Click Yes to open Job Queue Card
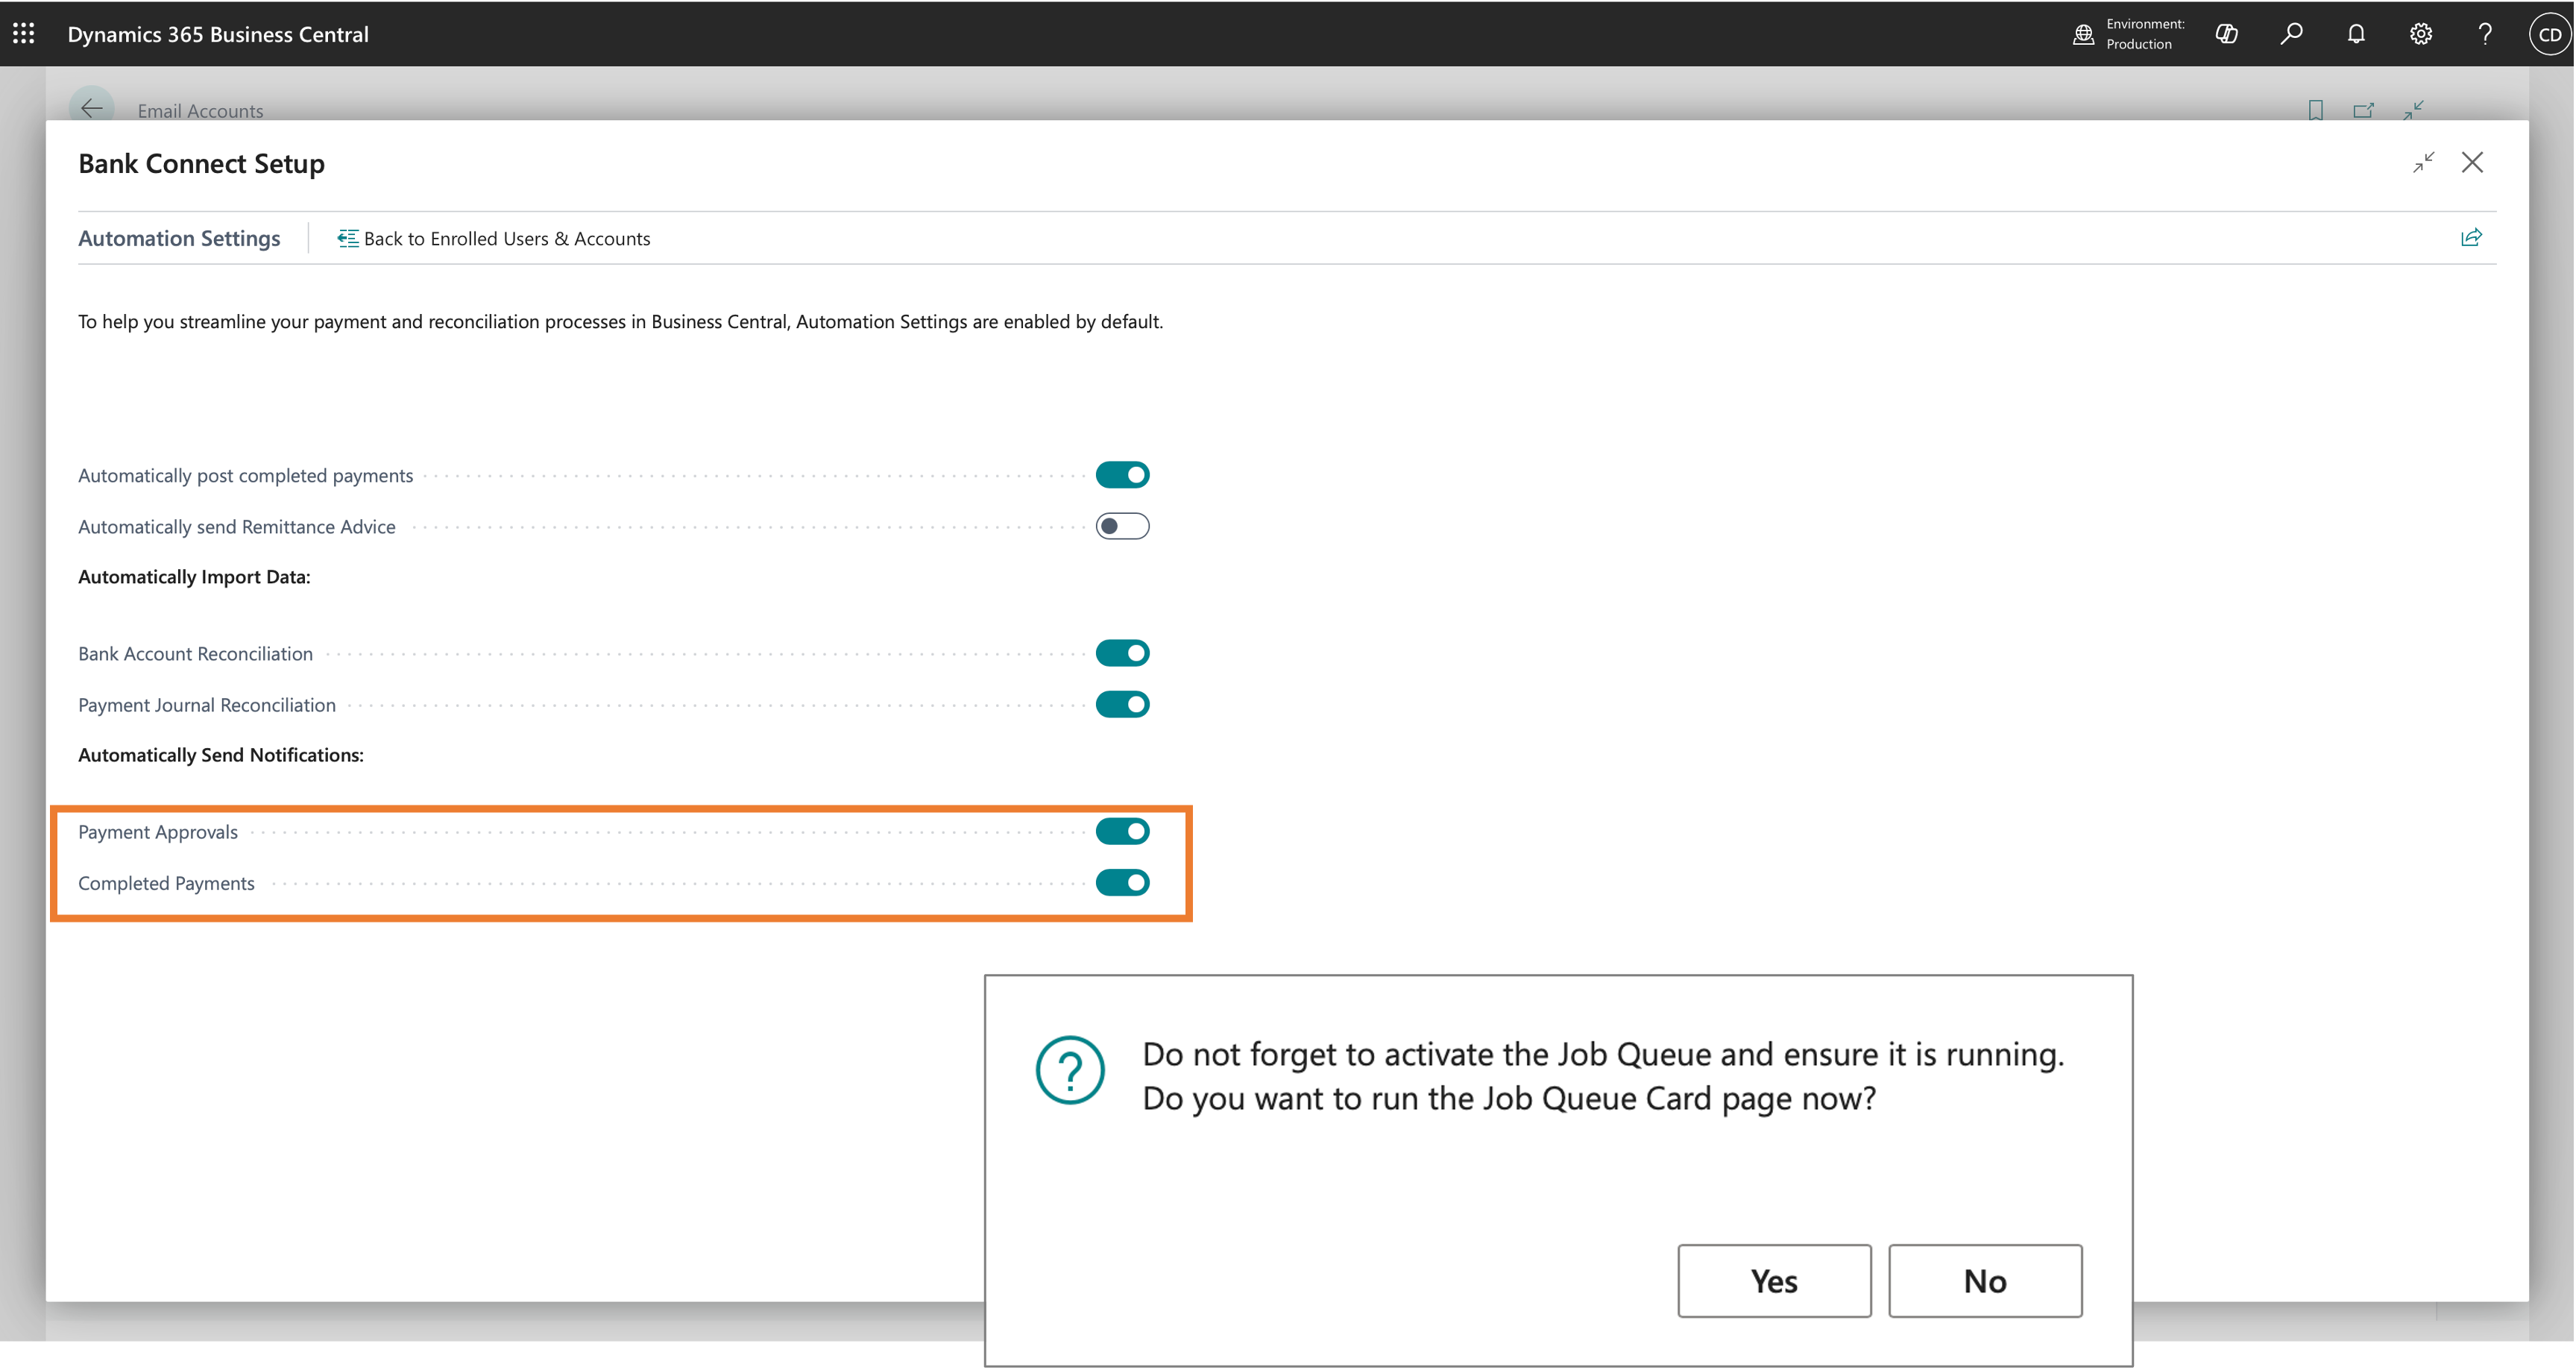Screen dimensions: 2576x1370 (x=1774, y=1281)
